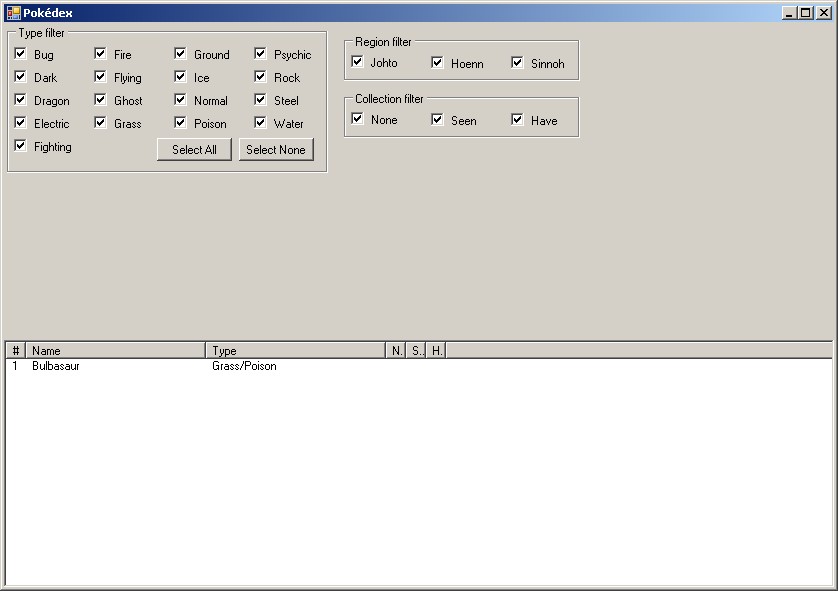Image resolution: width=838 pixels, height=591 pixels.
Task: Click the Grass/Poison type cell
Action: pyautogui.click(x=244, y=366)
